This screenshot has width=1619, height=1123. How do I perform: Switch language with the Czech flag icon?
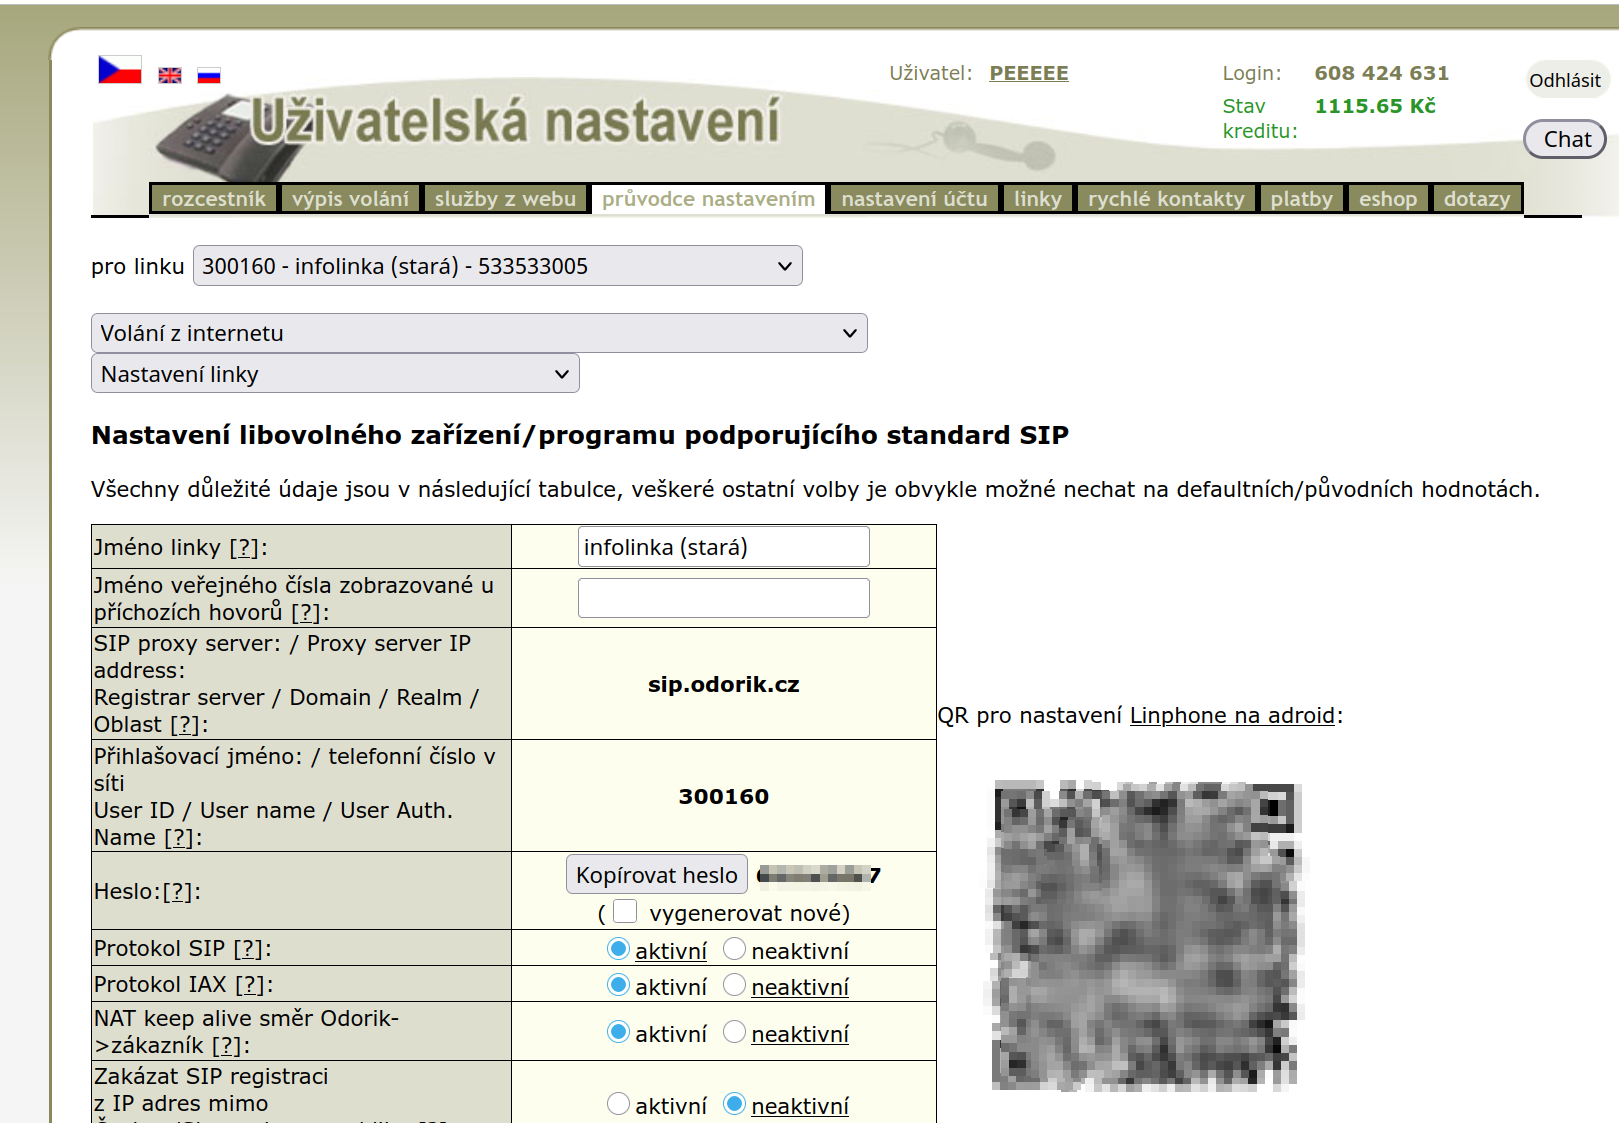(119, 70)
